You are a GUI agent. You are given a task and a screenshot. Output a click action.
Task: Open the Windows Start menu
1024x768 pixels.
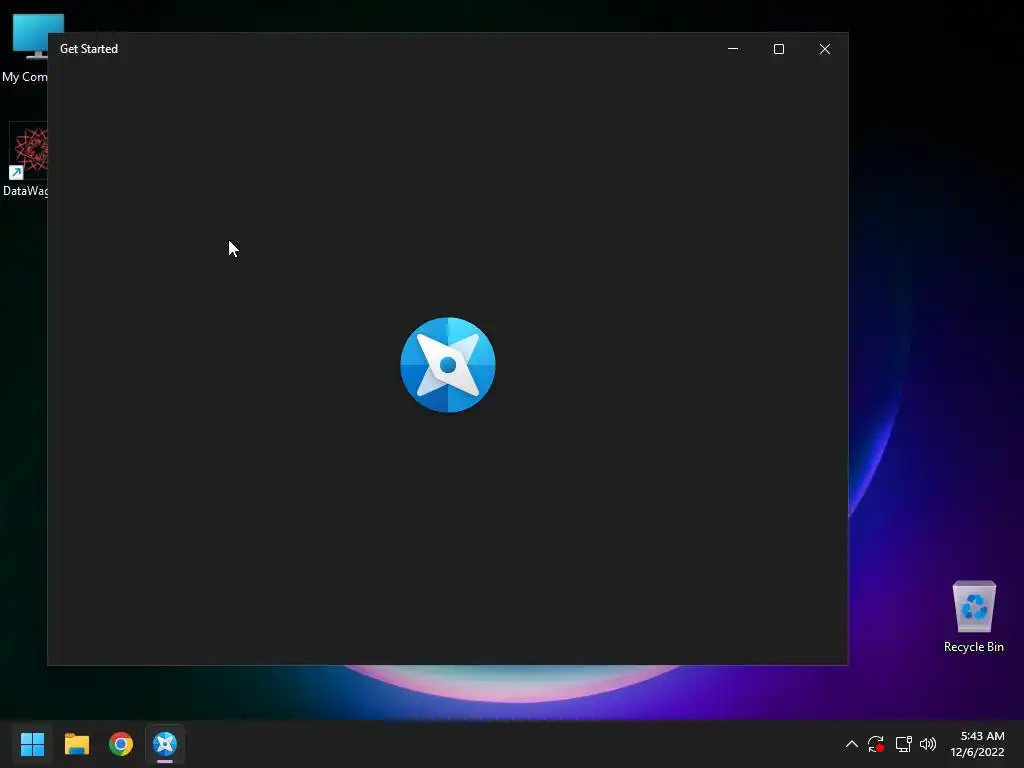[x=32, y=744]
